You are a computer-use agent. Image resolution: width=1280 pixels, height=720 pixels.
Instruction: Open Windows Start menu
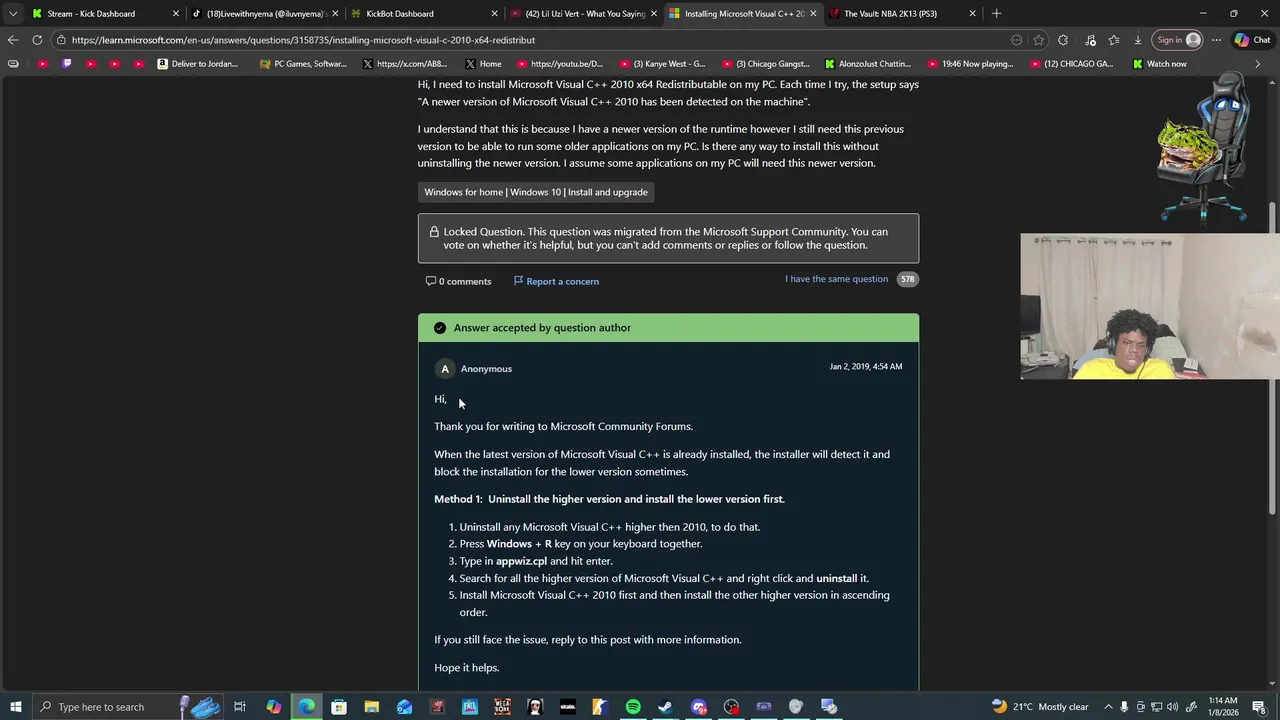pyautogui.click(x=15, y=707)
